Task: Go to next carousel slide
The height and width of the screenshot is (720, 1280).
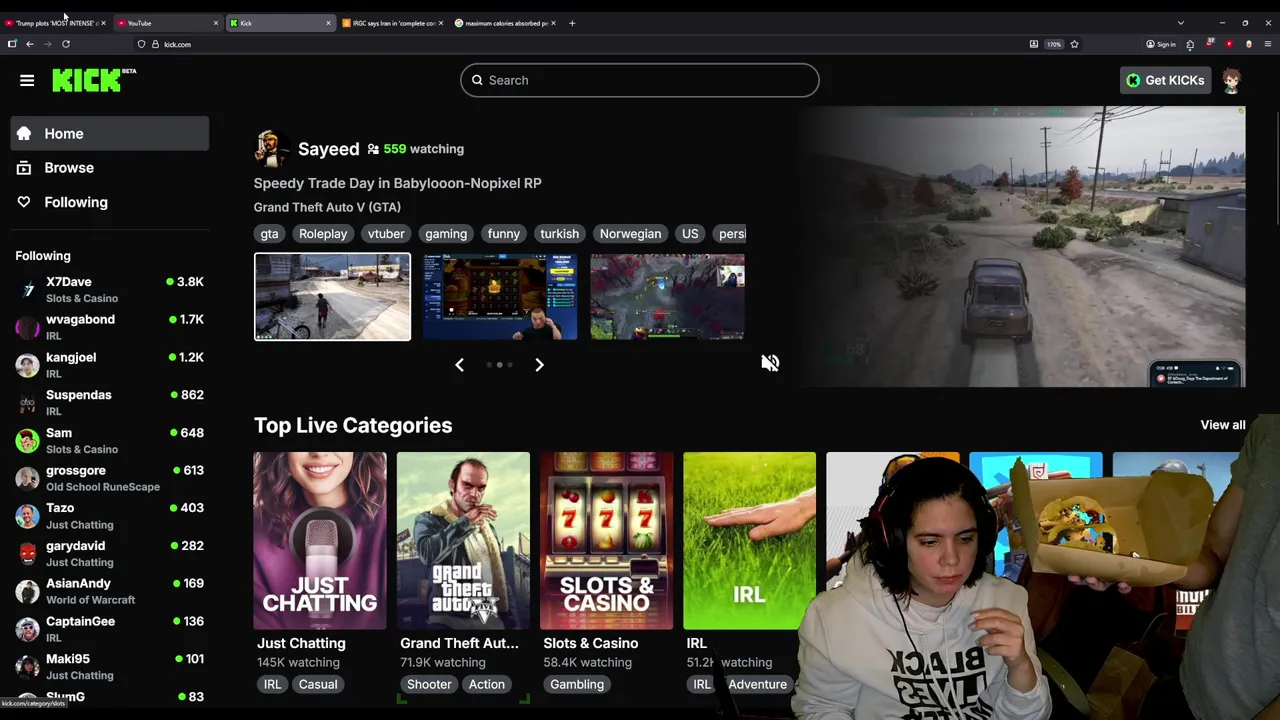Action: (539, 365)
